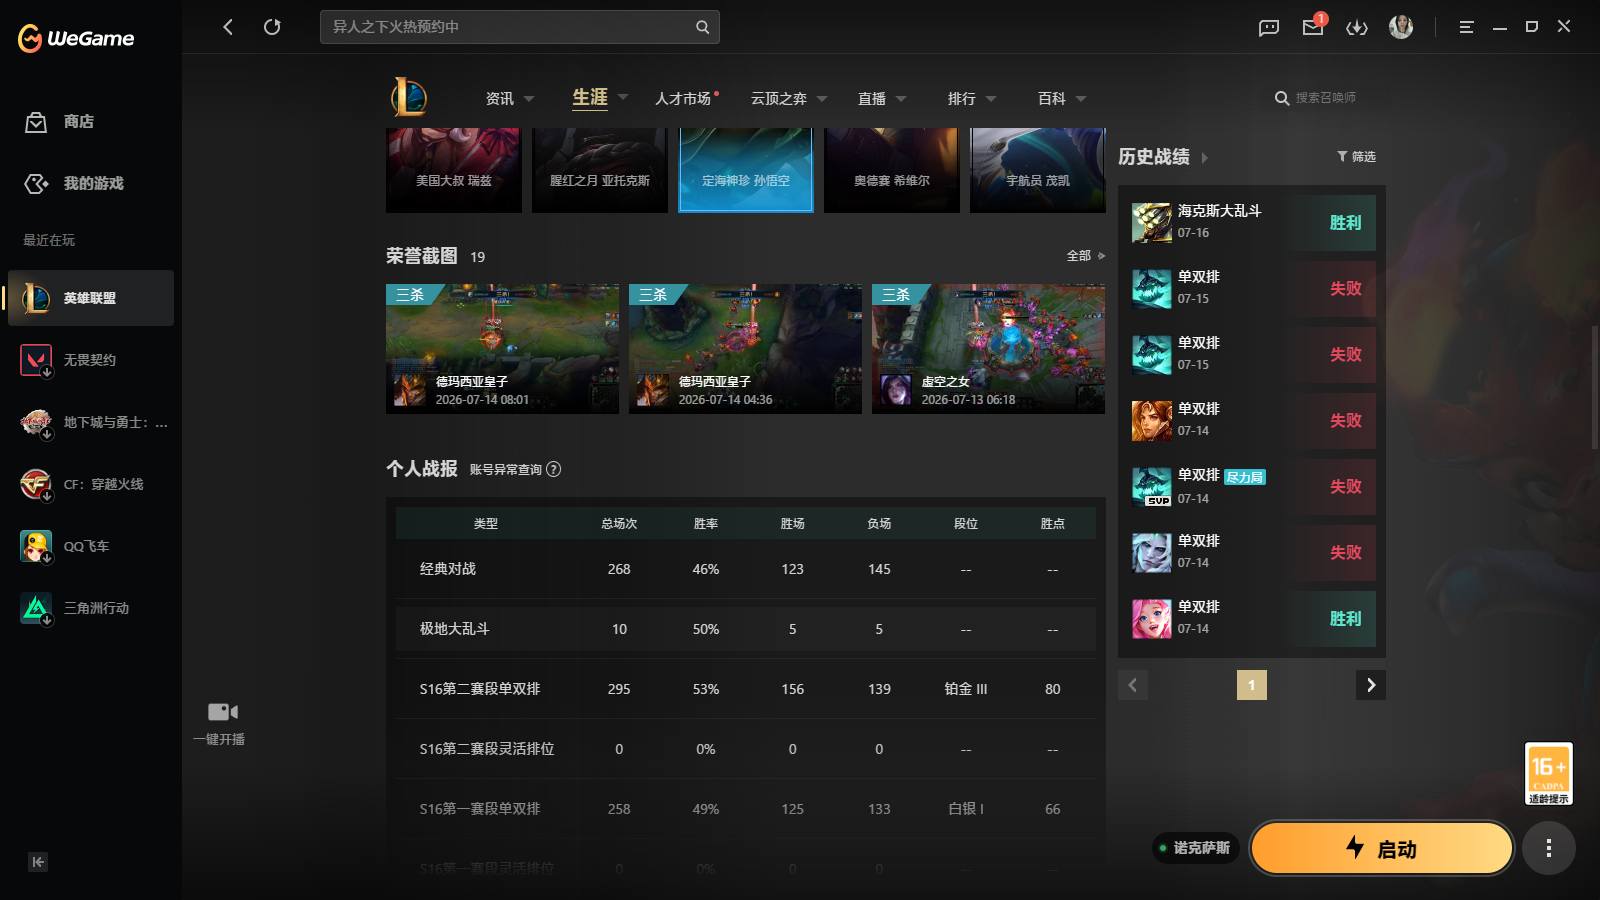Expand the 排行 dropdown menu
The image size is (1600, 900).
tap(991, 99)
